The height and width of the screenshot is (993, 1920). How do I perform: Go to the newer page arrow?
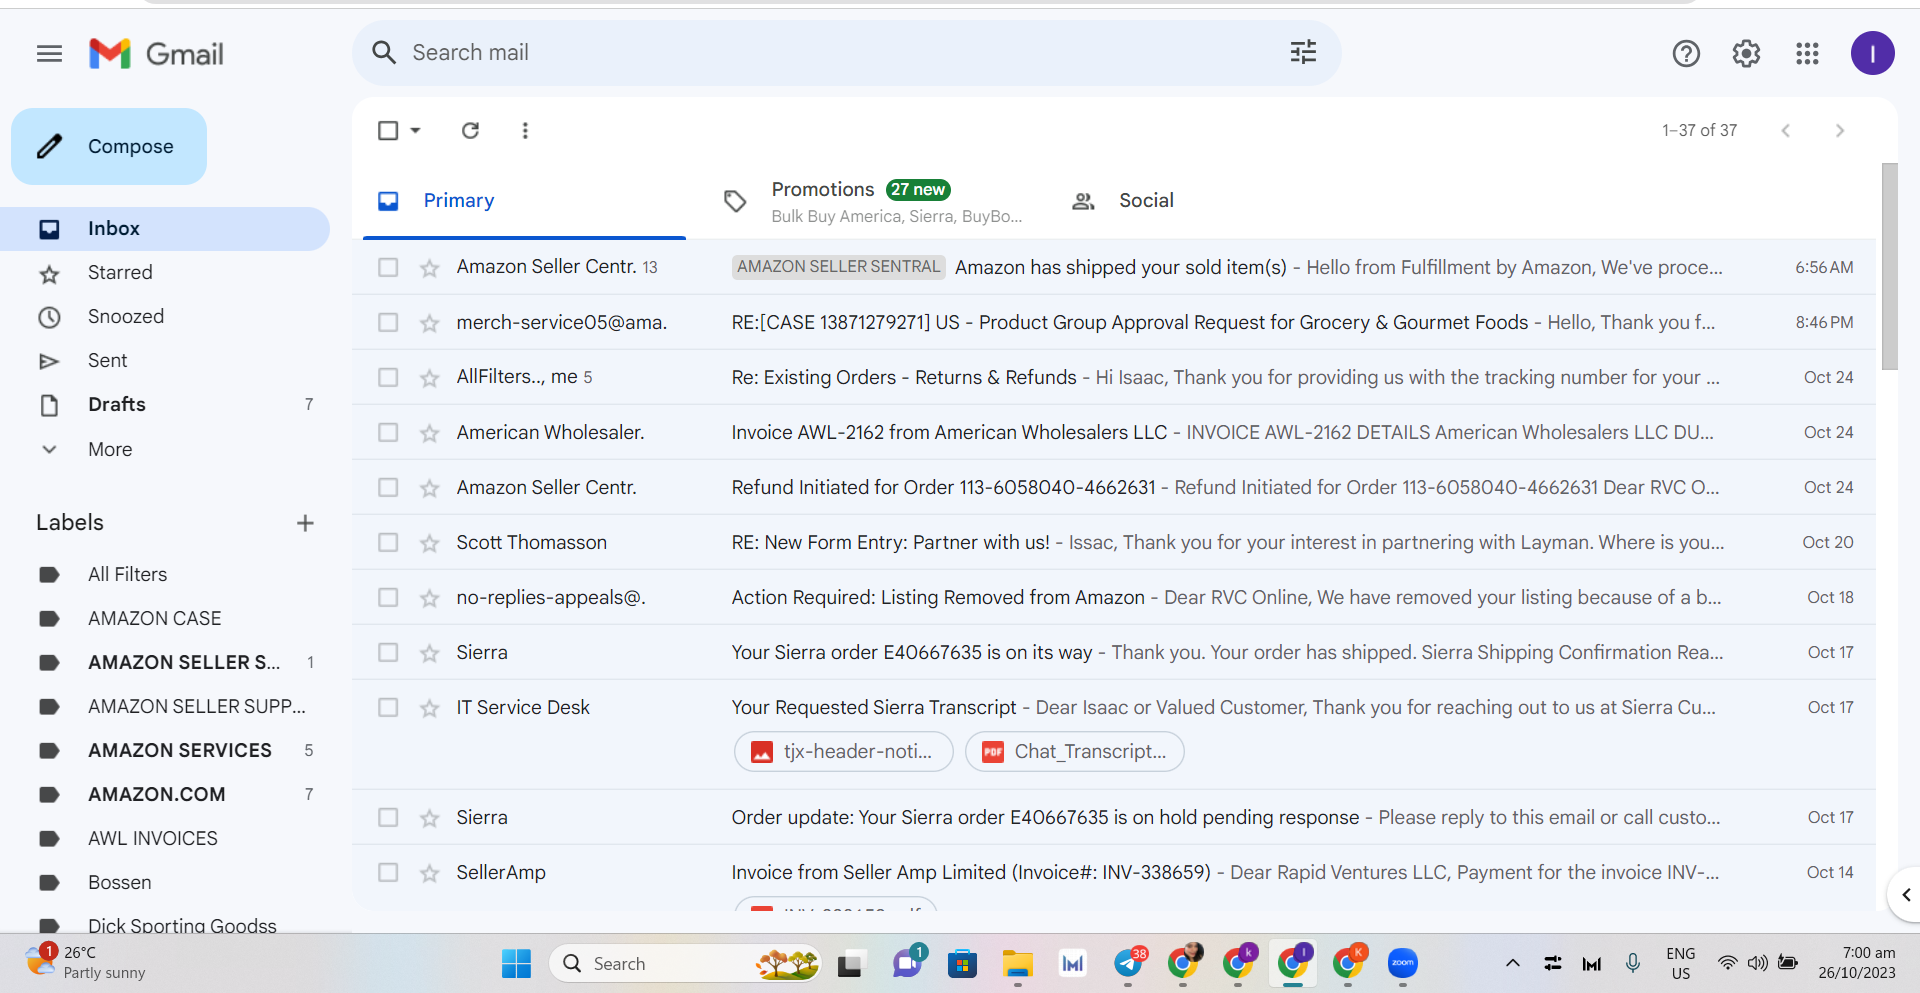pyautogui.click(x=1786, y=130)
